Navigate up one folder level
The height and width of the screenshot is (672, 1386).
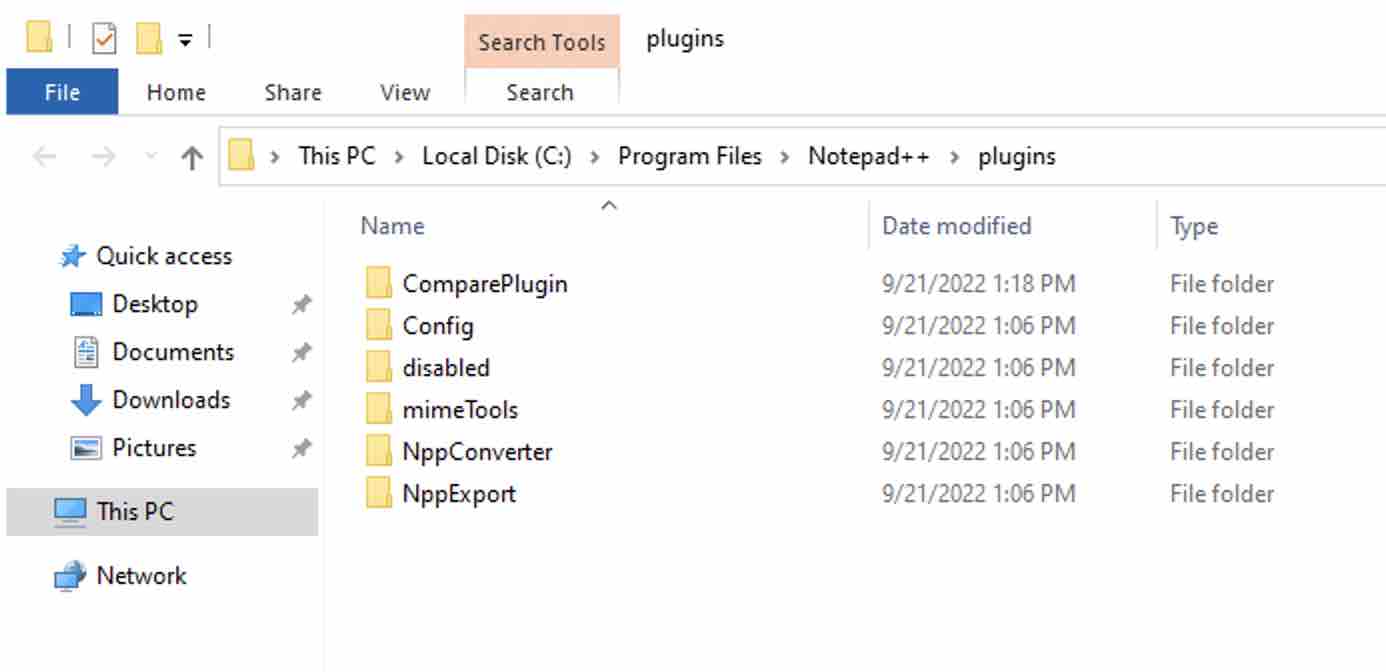pyautogui.click(x=190, y=156)
